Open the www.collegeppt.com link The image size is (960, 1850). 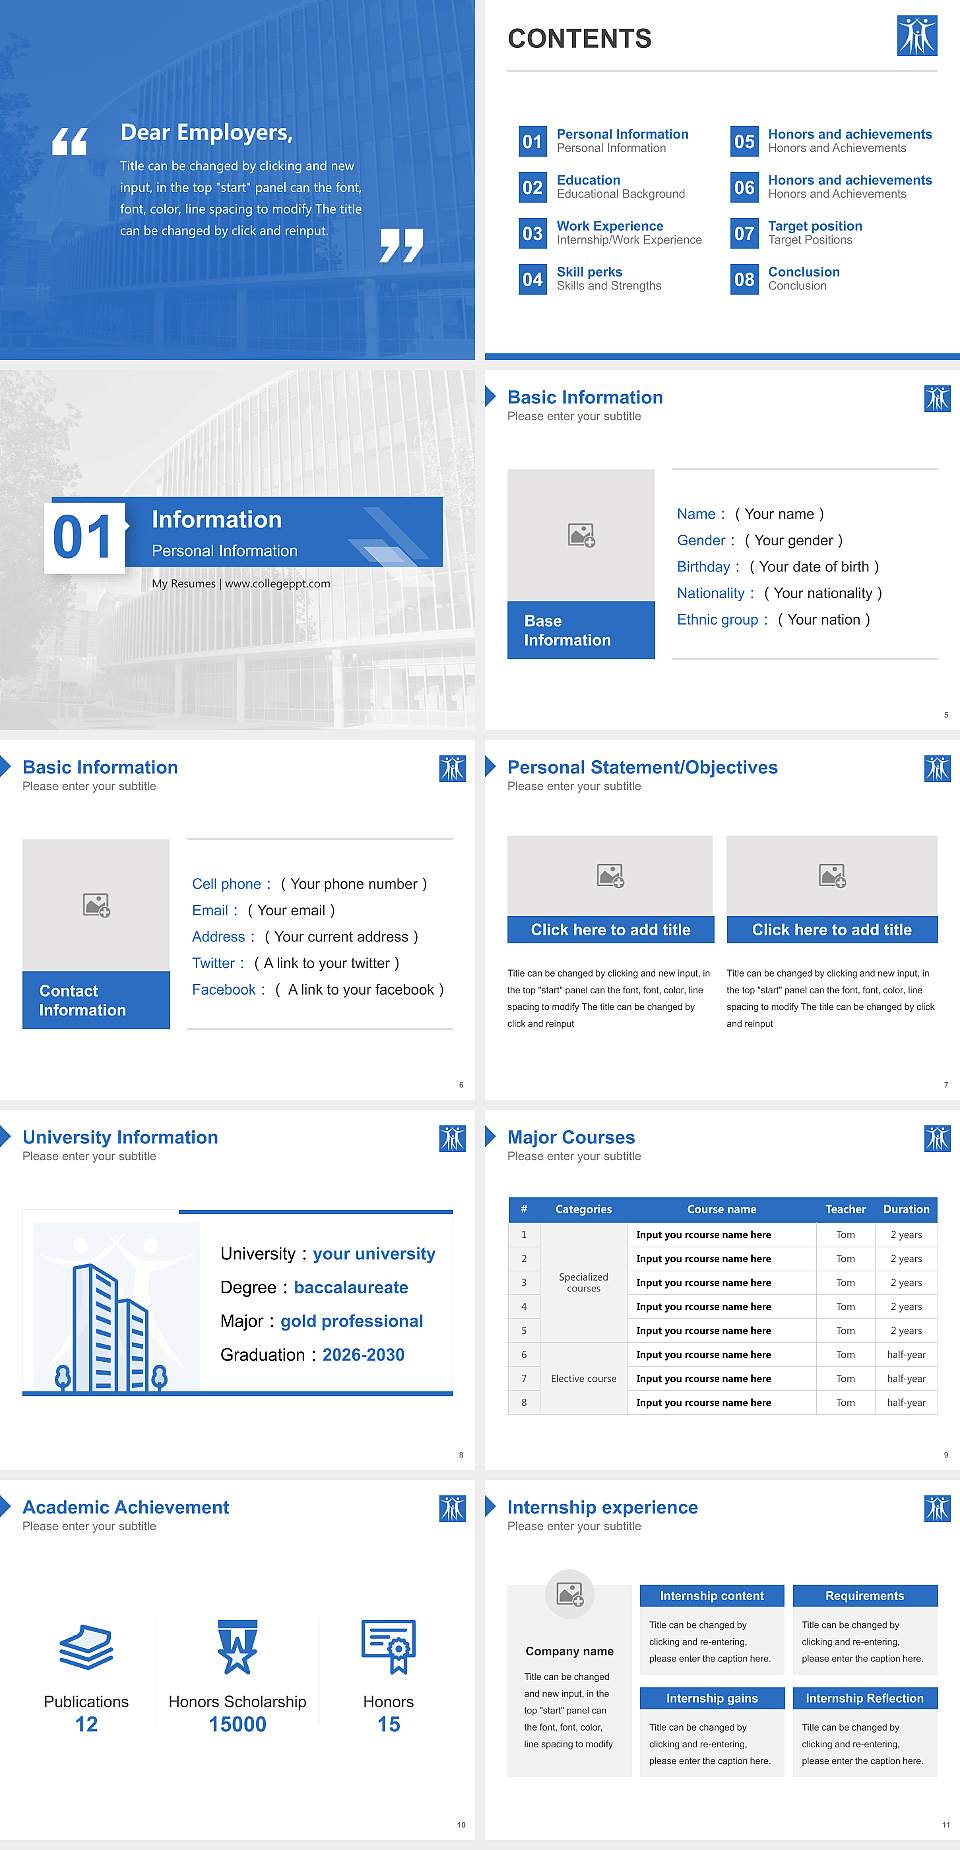click(x=277, y=584)
